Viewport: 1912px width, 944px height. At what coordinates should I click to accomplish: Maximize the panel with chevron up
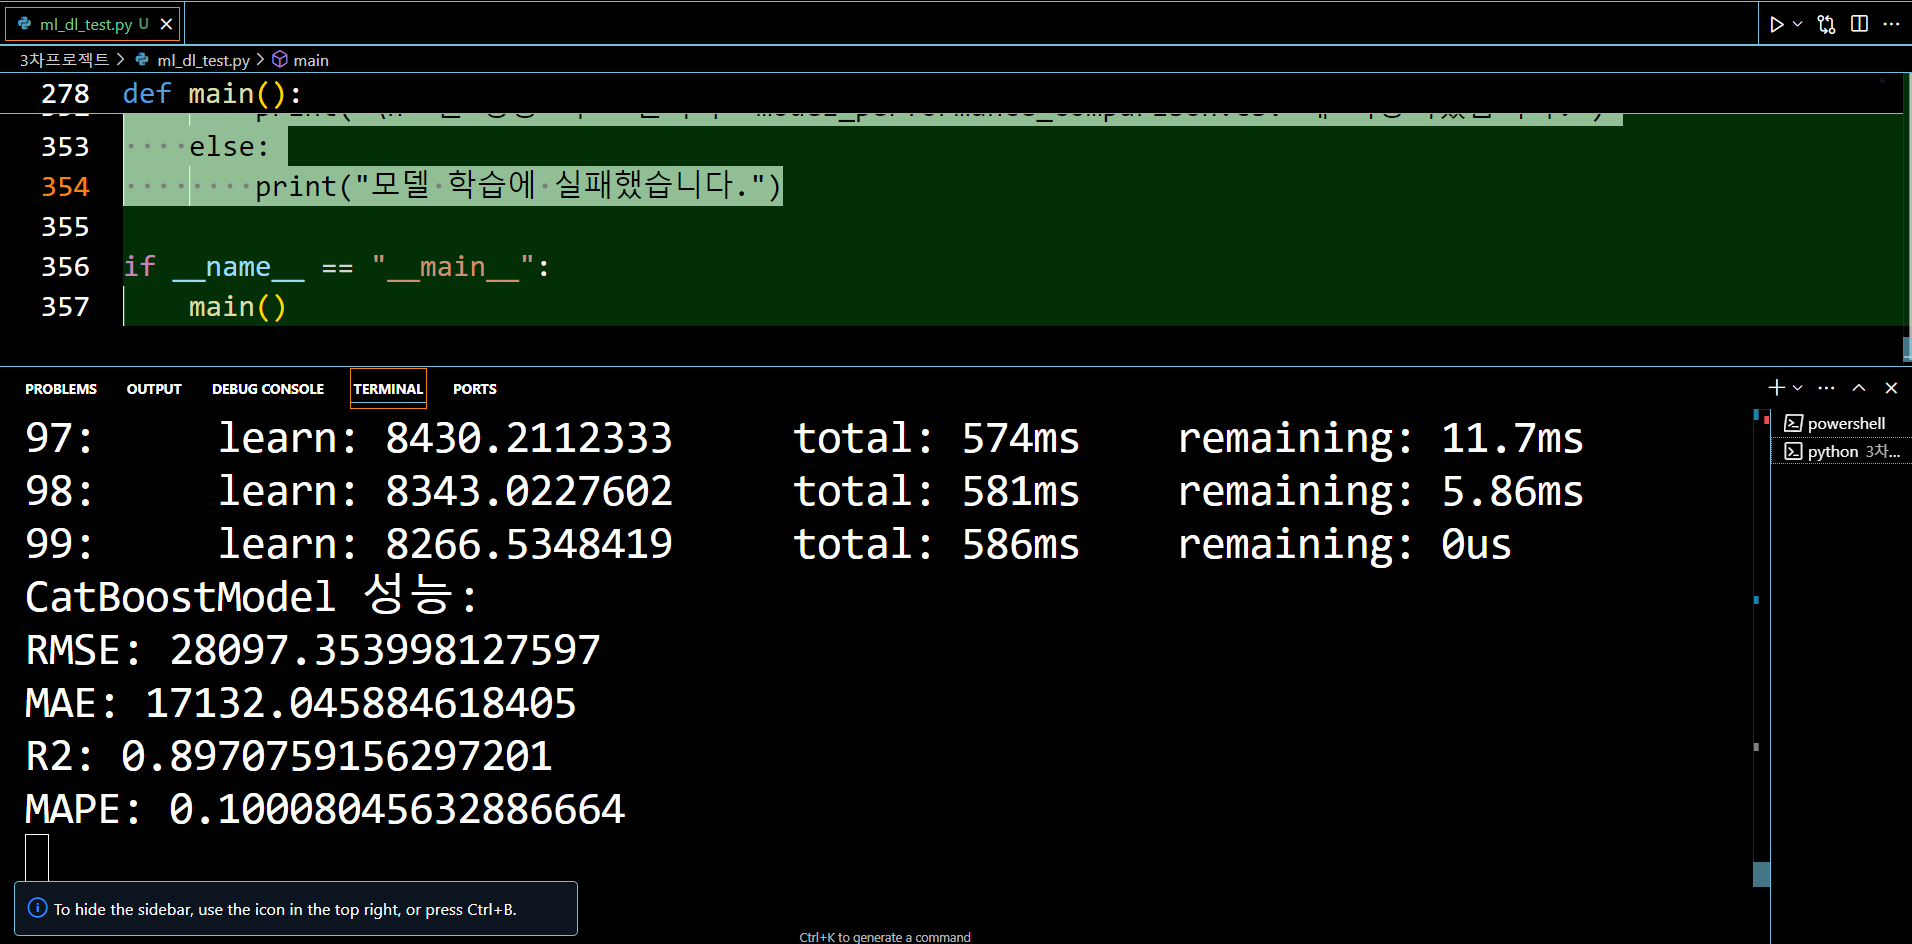click(1858, 388)
